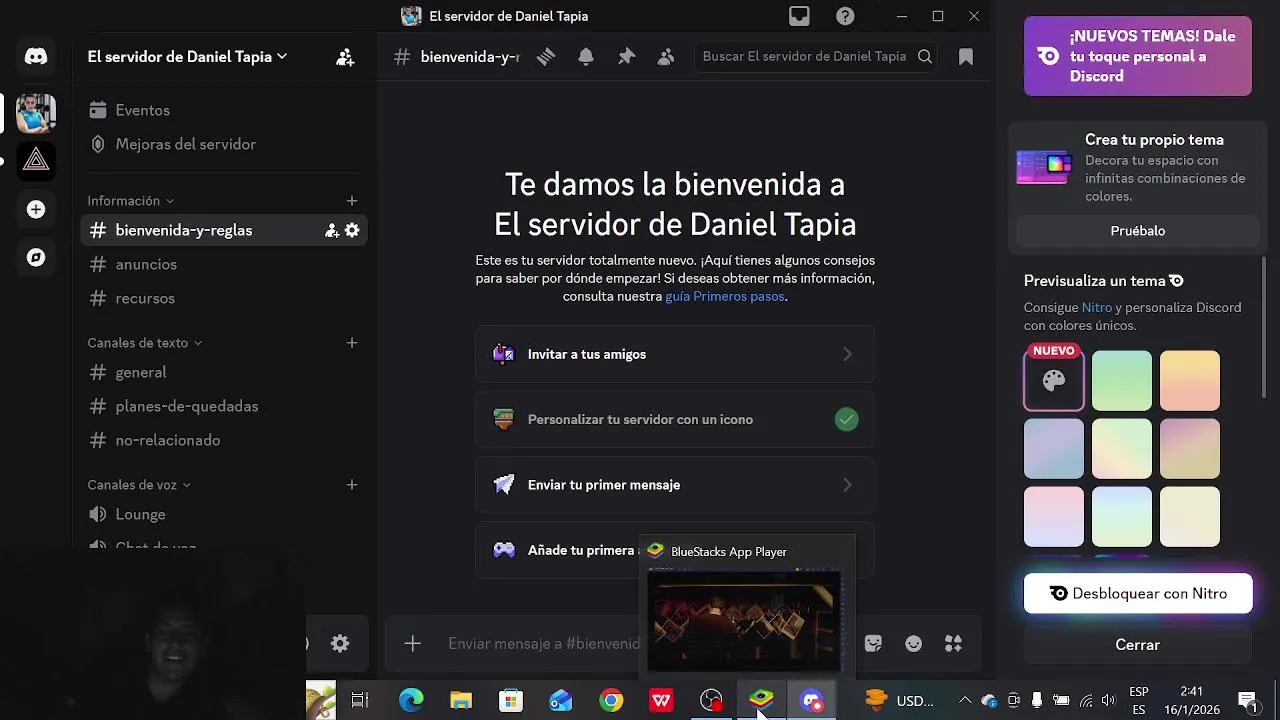Open File Explorer from taskbar

point(461,701)
